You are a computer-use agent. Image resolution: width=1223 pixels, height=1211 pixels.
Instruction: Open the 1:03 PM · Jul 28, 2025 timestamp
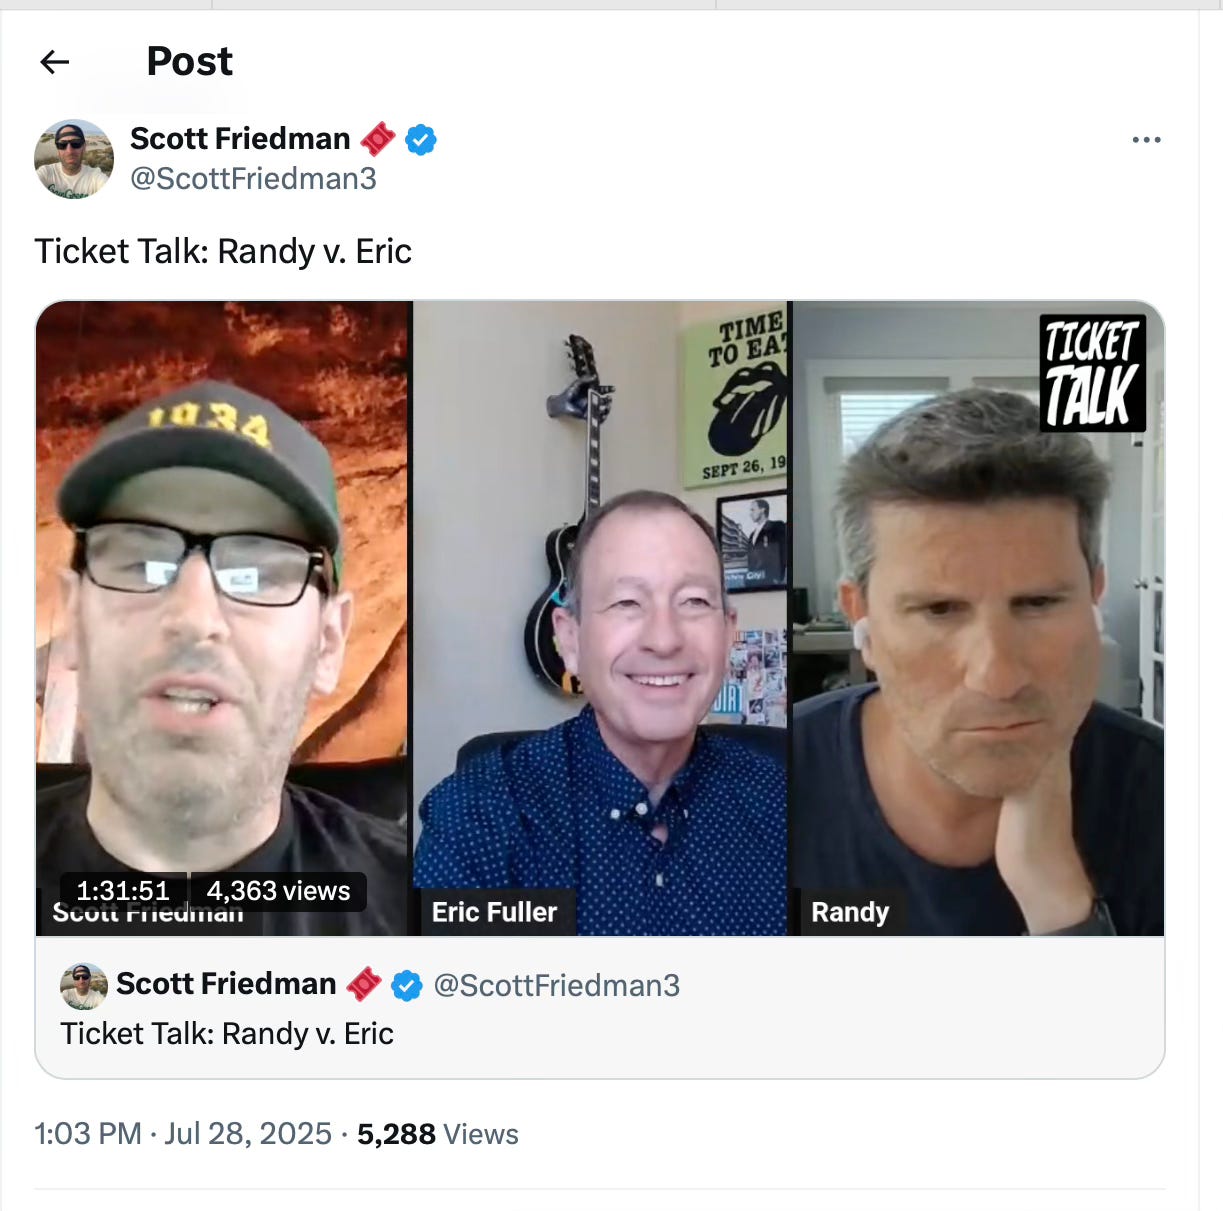point(183,1134)
